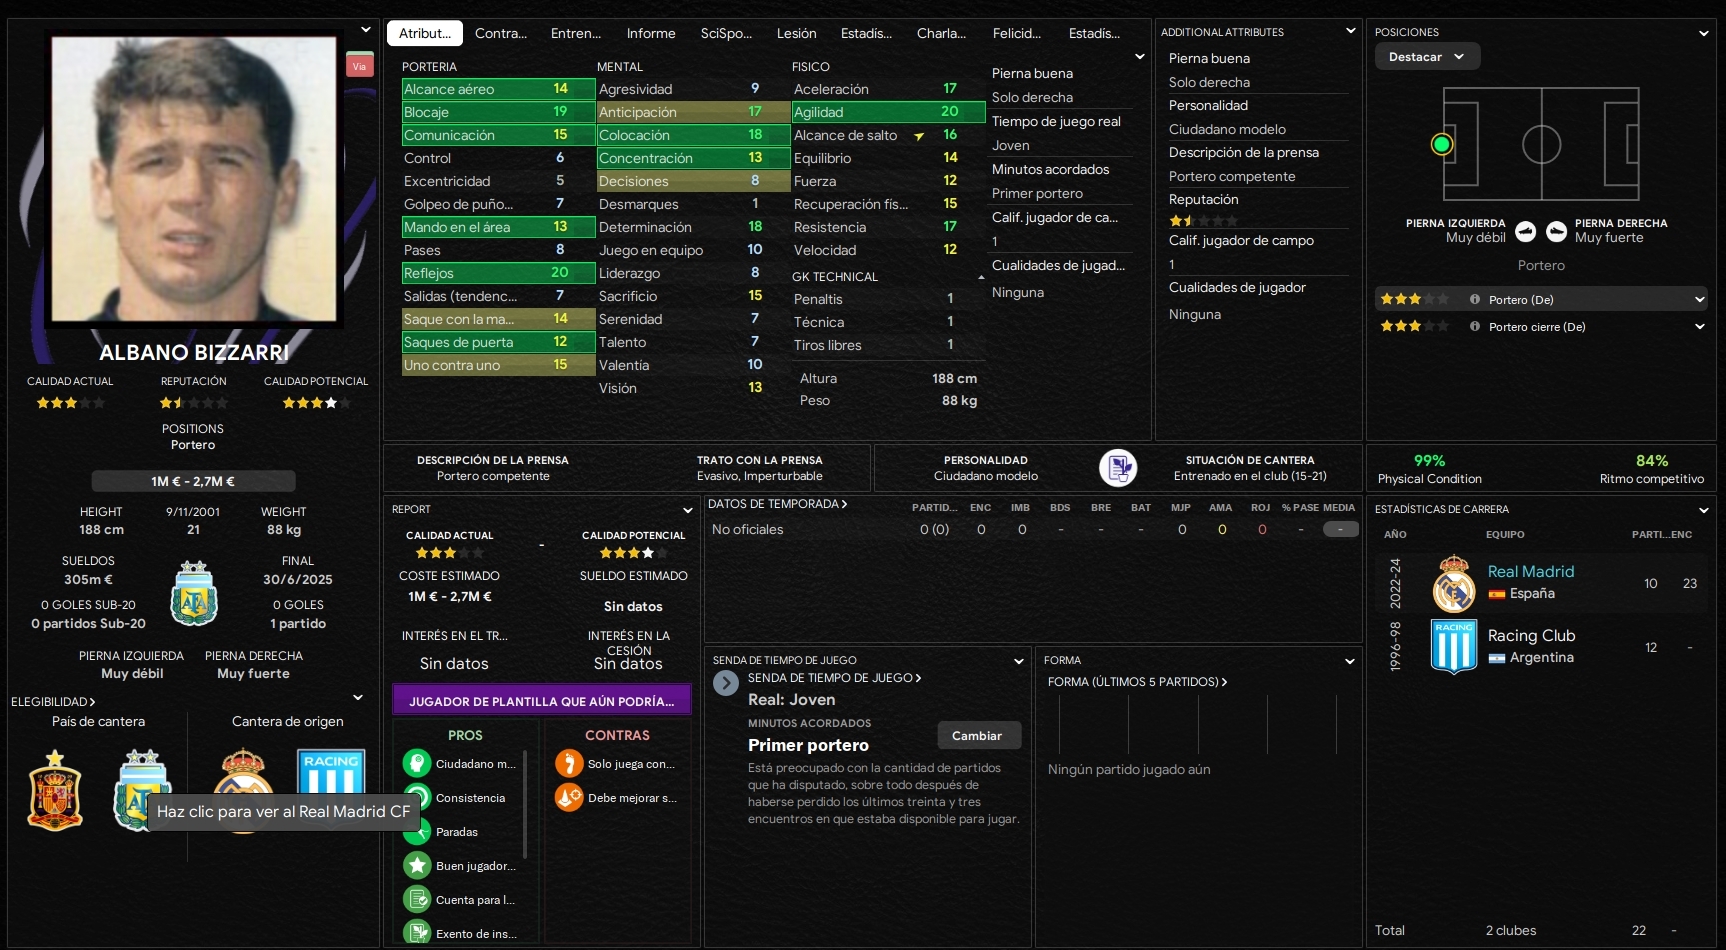Click the Ciudadano m... pro icon
The height and width of the screenshot is (950, 1726).
click(417, 764)
